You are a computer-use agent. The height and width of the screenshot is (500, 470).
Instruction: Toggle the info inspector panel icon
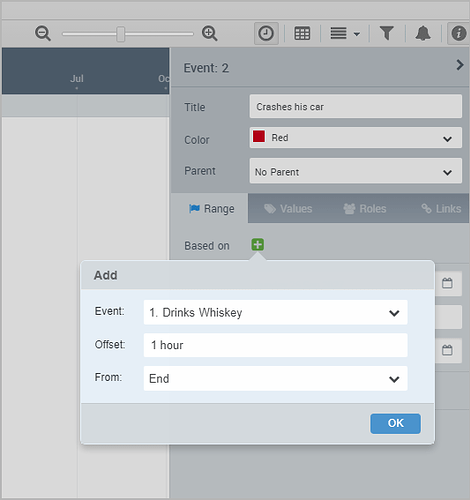[459, 33]
